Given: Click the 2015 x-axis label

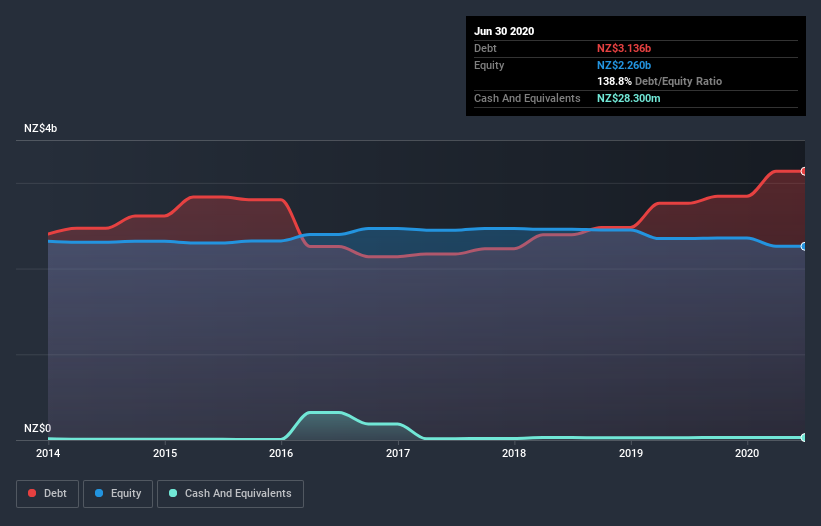Looking at the screenshot, I should coord(165,453).
